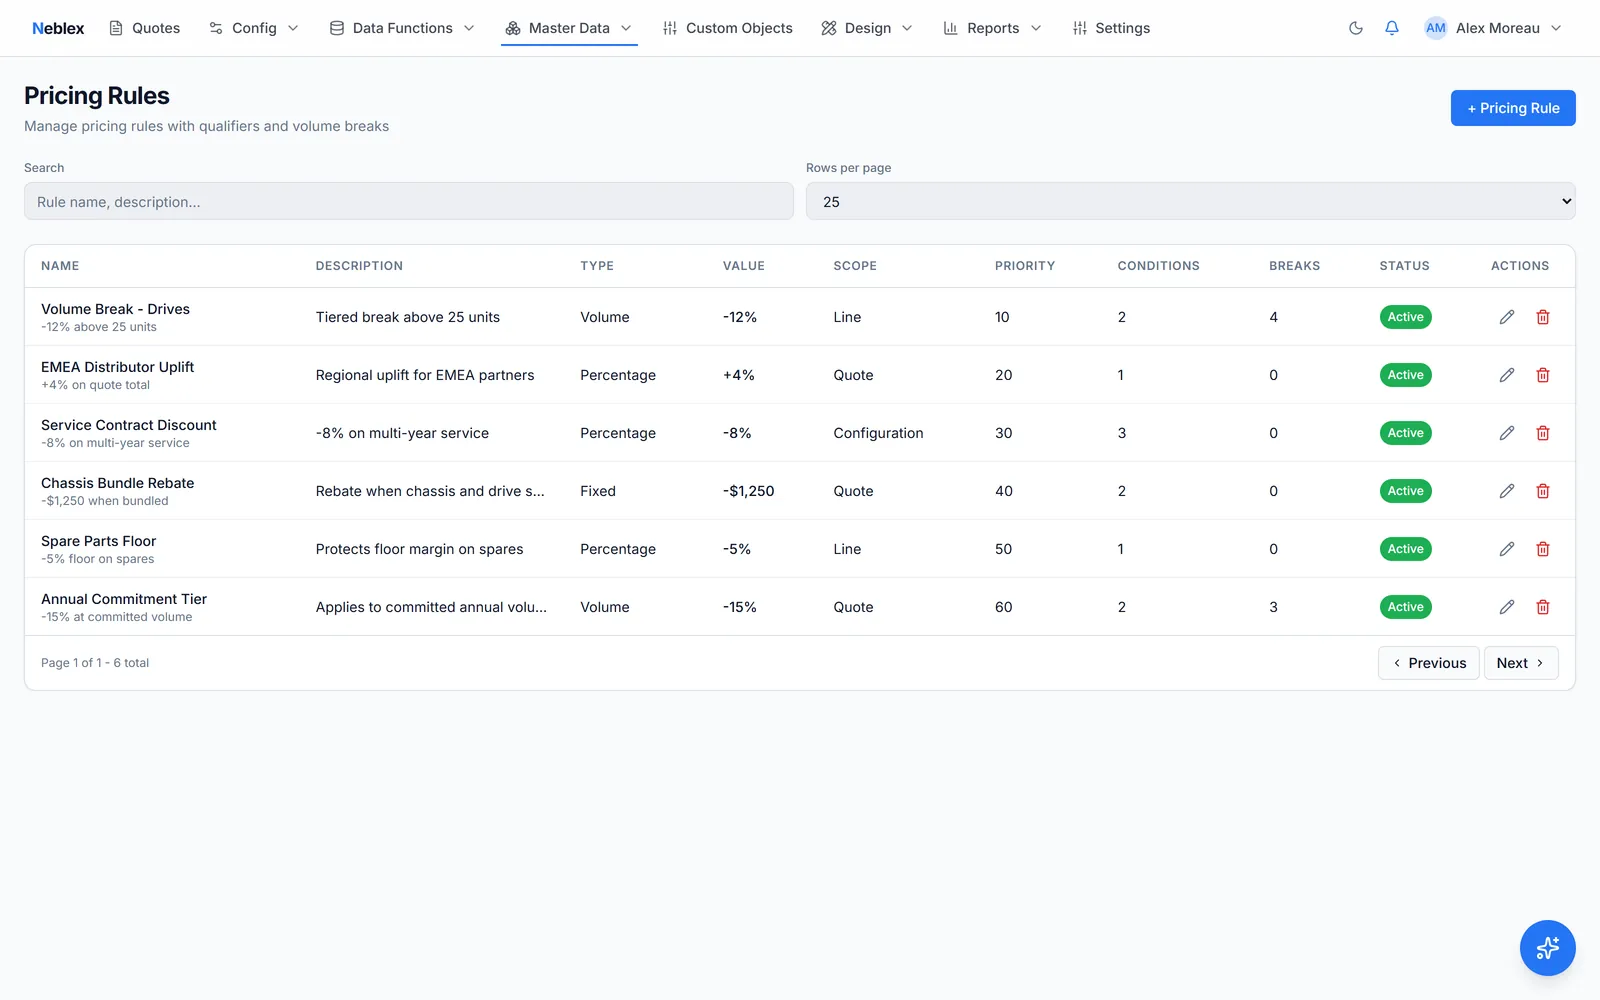Image resolution: width=1600 pixels, height=1000 pixels.
Task: Delete the Annual Commitment Tier rule
Action: [1543, 607]
